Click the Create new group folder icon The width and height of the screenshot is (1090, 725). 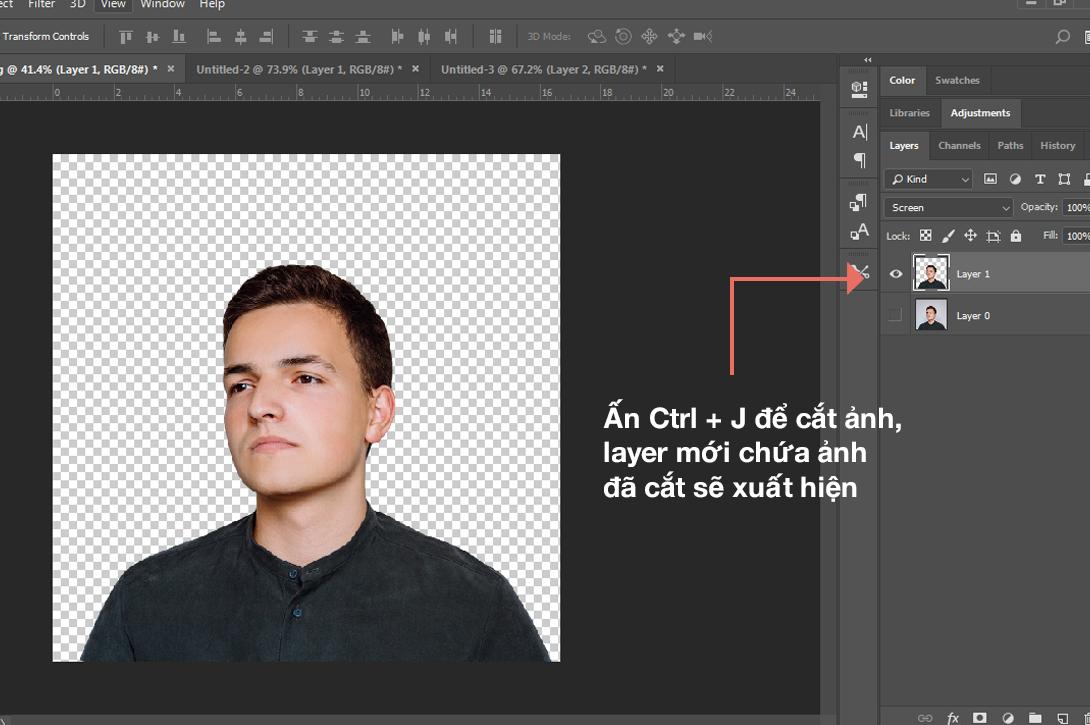pyautogui.click(x=1038, y=716)
